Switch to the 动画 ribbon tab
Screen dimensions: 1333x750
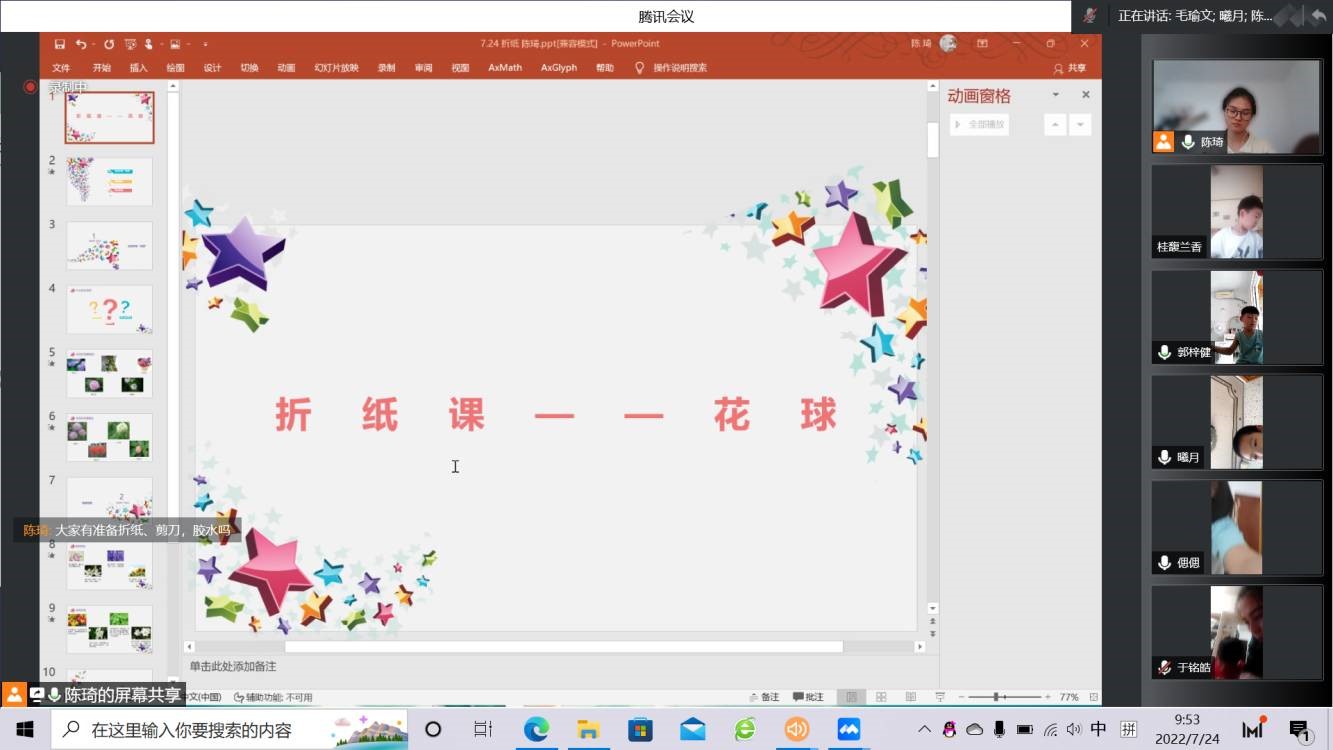(x=286, y=68)
